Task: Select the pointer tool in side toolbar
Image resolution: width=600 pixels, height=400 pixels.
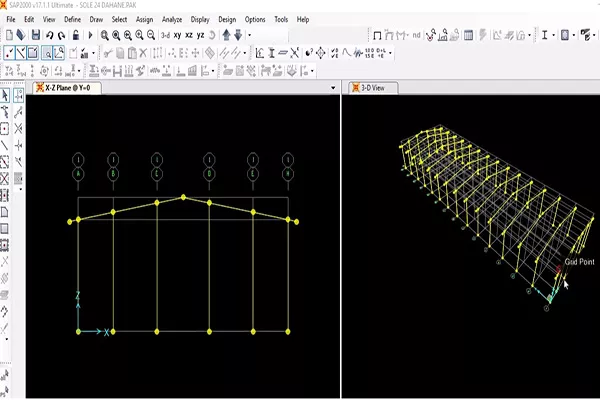Action: (x=6, y=96)
